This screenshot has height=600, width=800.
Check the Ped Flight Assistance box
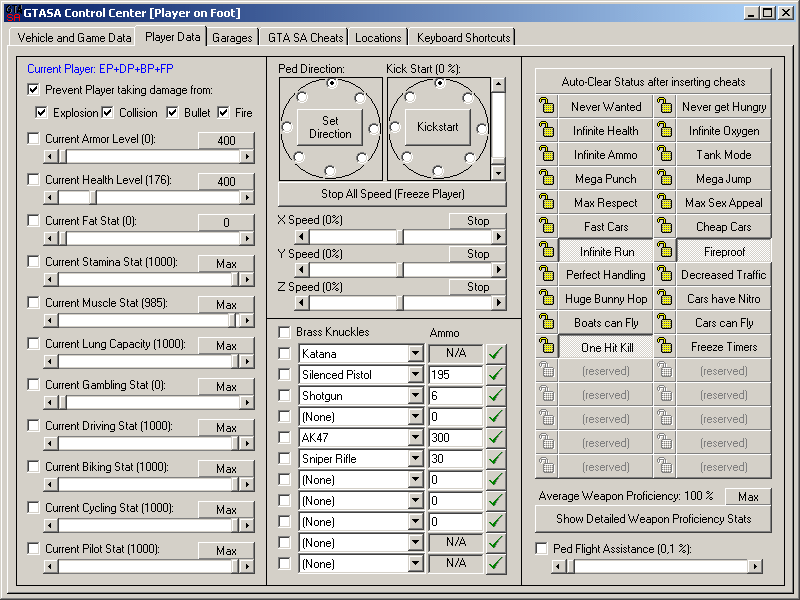click(x=542, y=549)
